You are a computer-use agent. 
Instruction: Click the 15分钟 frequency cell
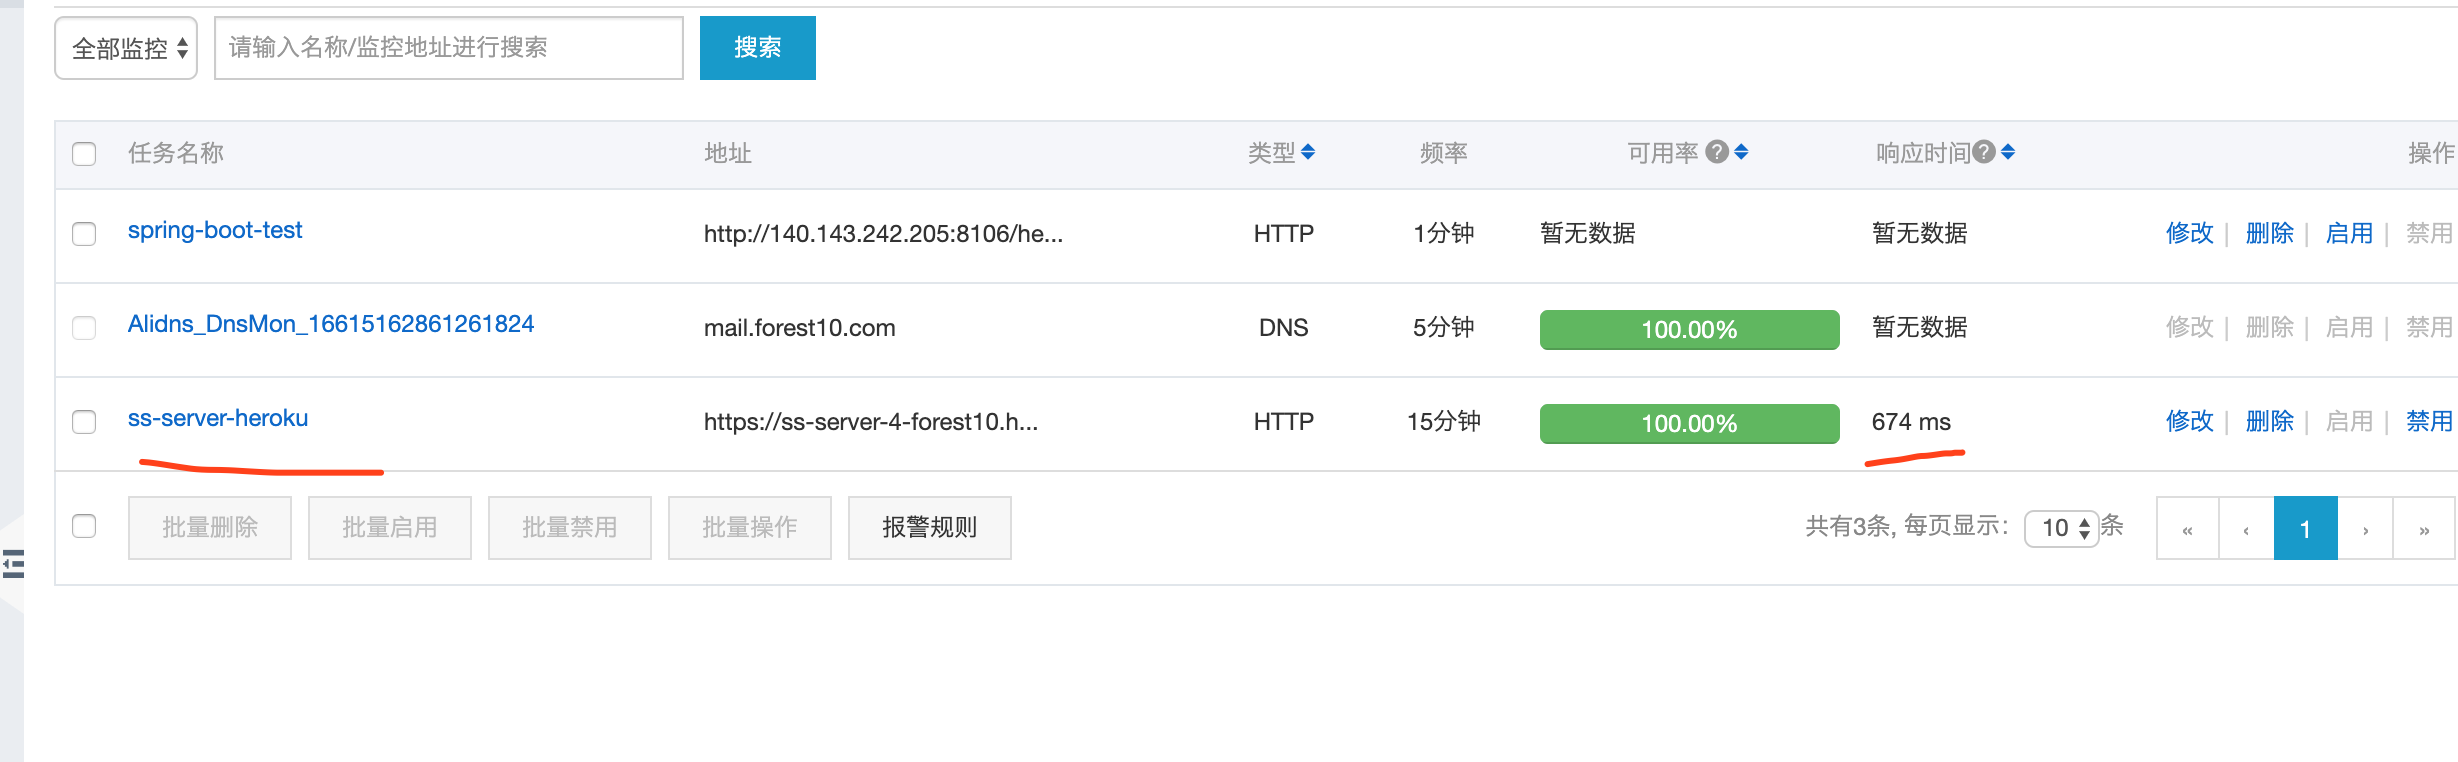[1444, 421]
